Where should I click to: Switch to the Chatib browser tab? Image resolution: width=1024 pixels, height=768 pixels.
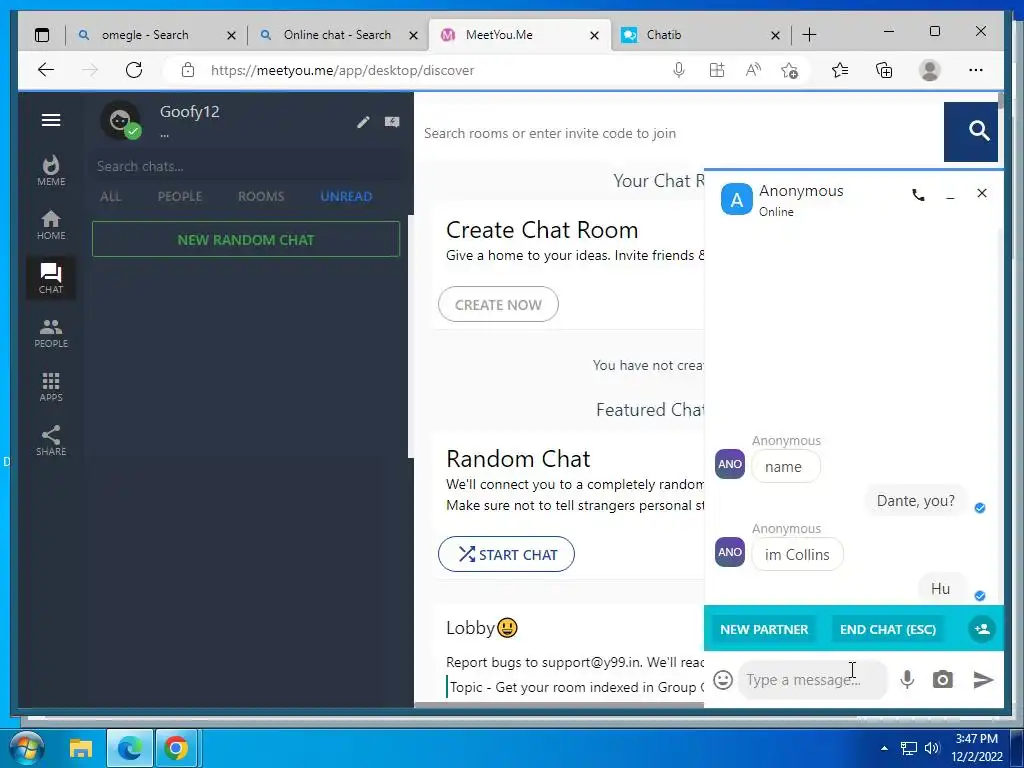pos(664,35)
